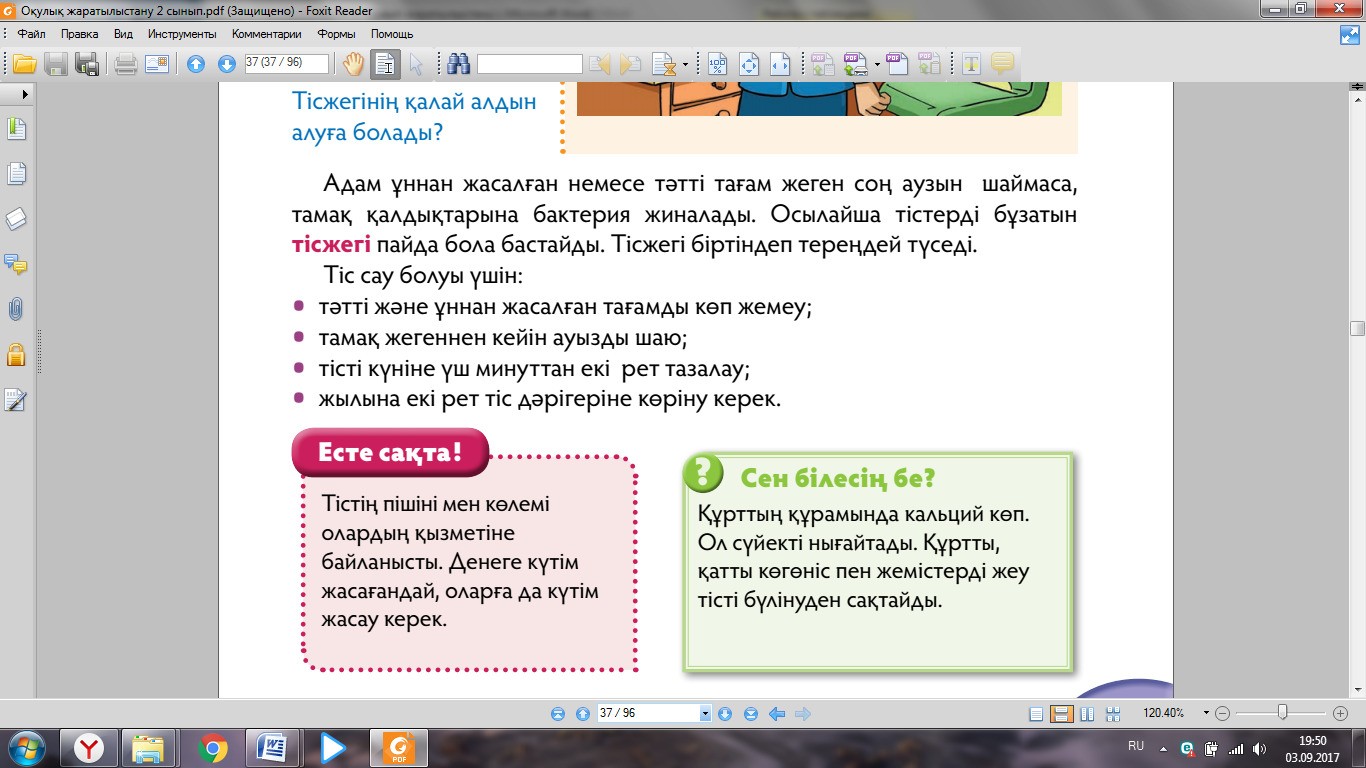The image size is (1366, 768).
Task: Jump to first page in status bar
Action: click(x=558, y=714)
